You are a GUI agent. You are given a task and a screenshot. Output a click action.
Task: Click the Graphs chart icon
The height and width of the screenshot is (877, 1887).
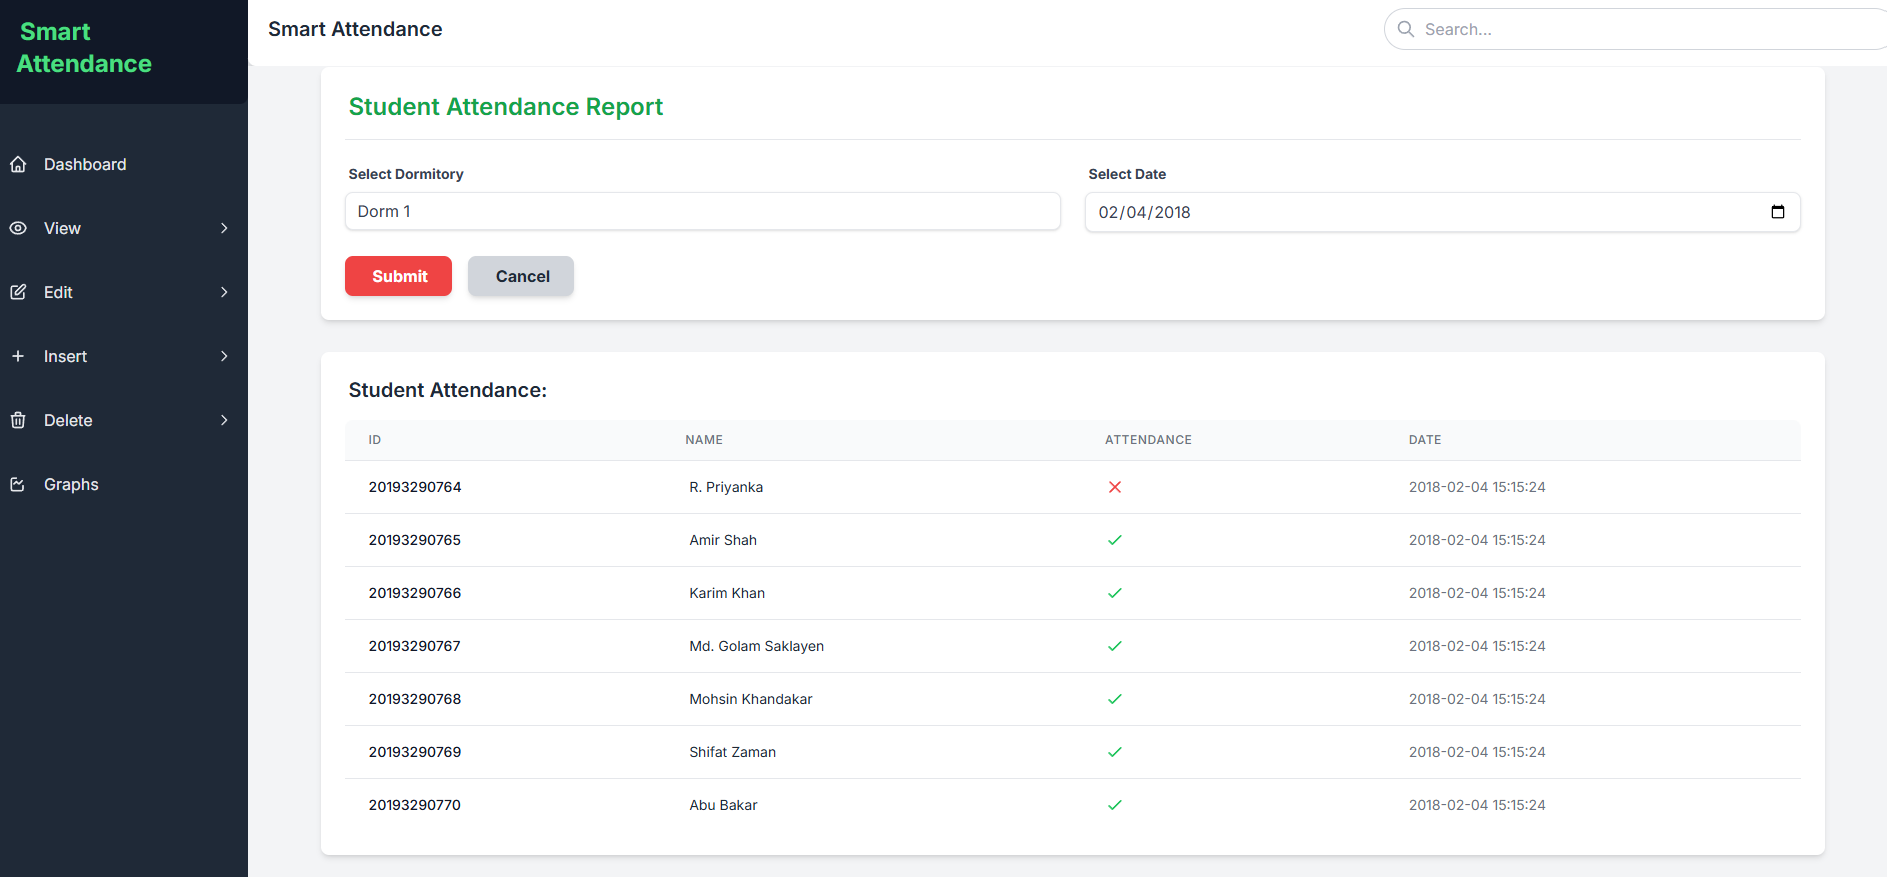click(18, 484)
